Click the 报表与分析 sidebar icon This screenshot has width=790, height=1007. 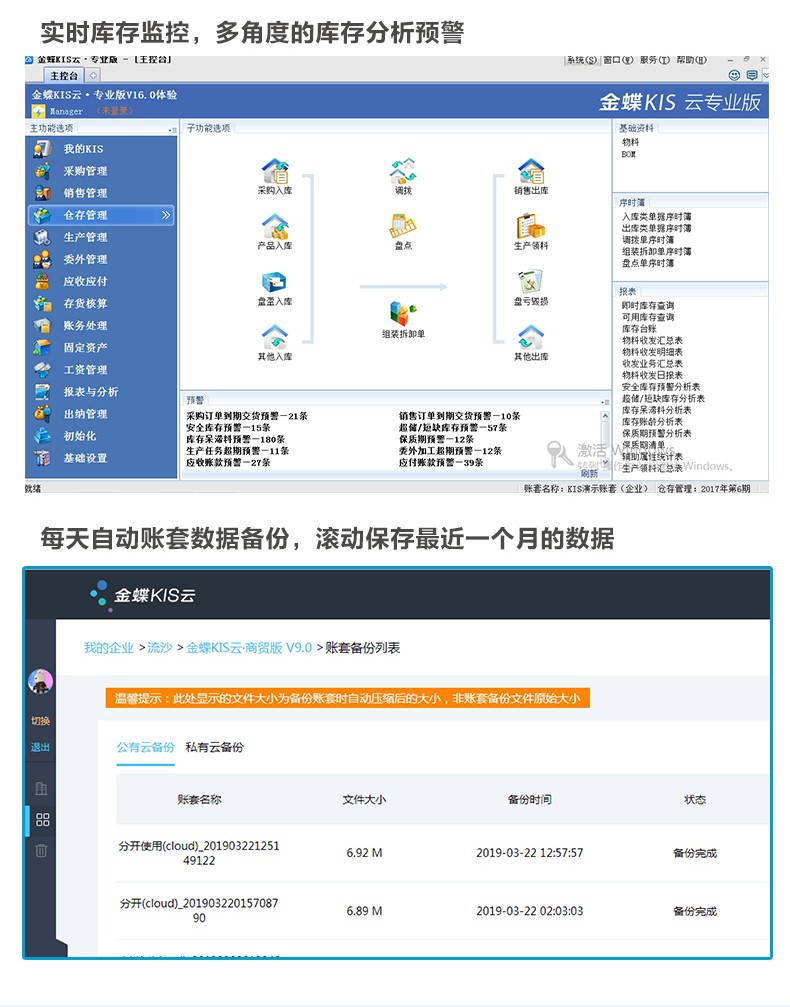click(x=42, y=392)
